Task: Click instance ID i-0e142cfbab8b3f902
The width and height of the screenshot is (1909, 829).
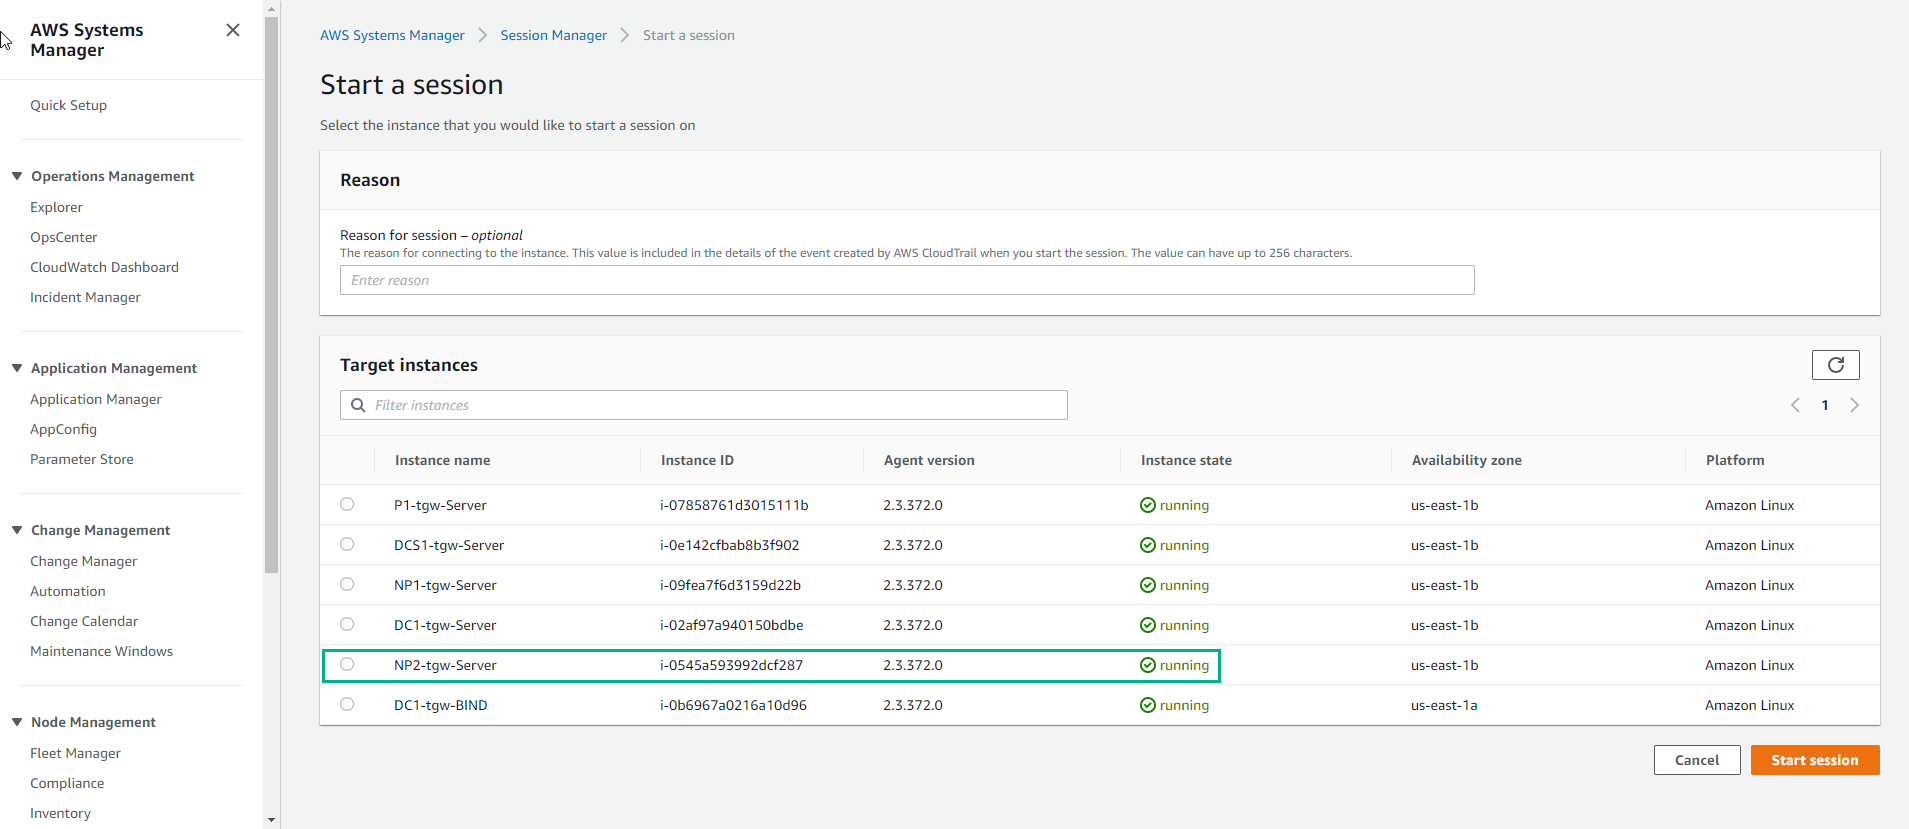Action: [x=729, y=545]
